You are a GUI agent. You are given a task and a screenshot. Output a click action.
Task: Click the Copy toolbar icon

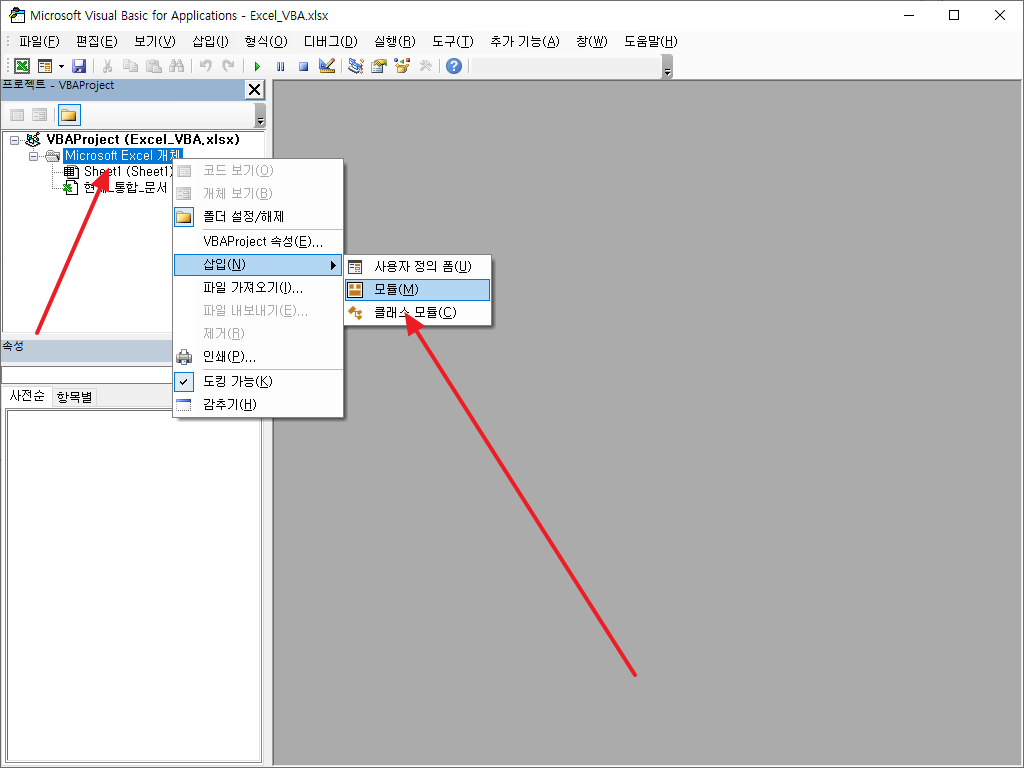[131, 66]
